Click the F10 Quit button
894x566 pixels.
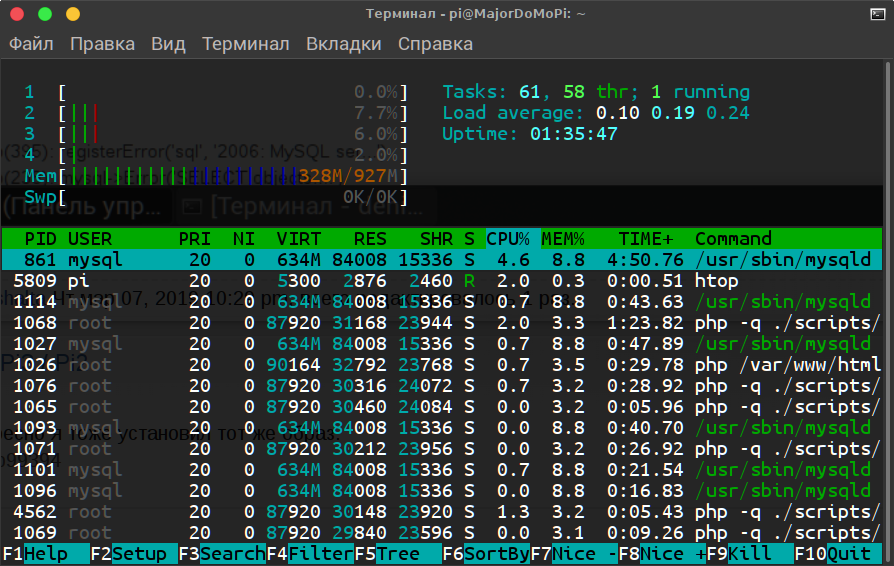(839, 553)
